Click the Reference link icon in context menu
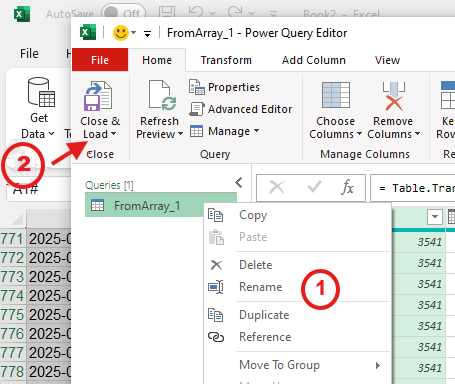This screenshot has width=455, height=384. click(x=216, y=337)
